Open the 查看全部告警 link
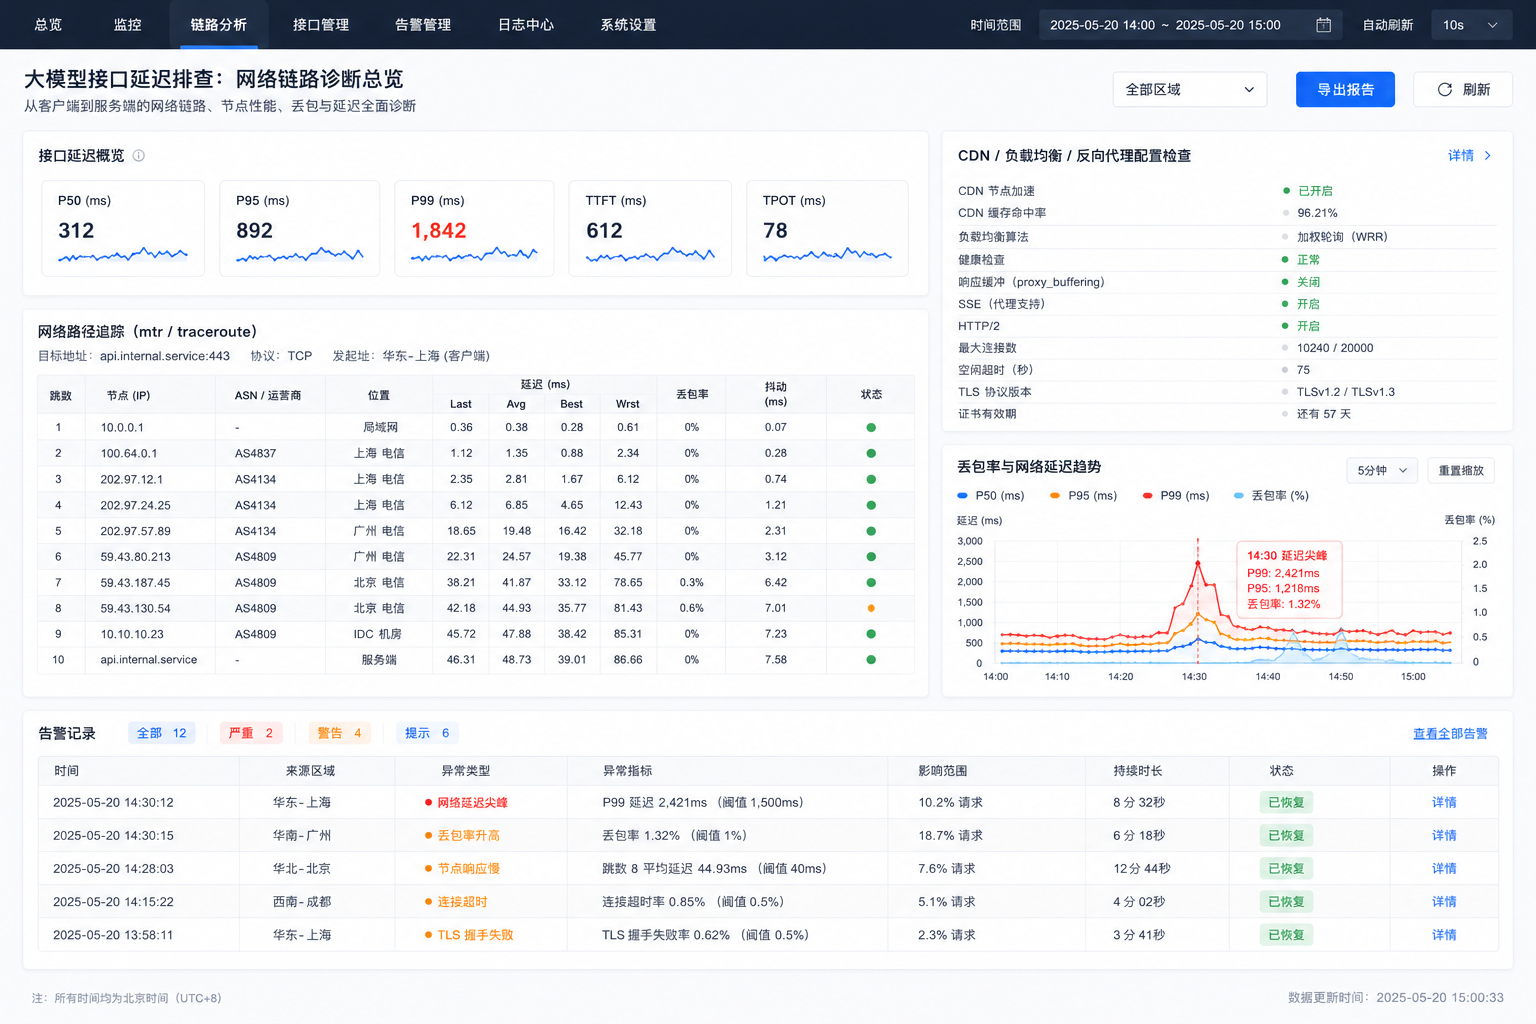 pyautogui.click(x=1450, y=733)
